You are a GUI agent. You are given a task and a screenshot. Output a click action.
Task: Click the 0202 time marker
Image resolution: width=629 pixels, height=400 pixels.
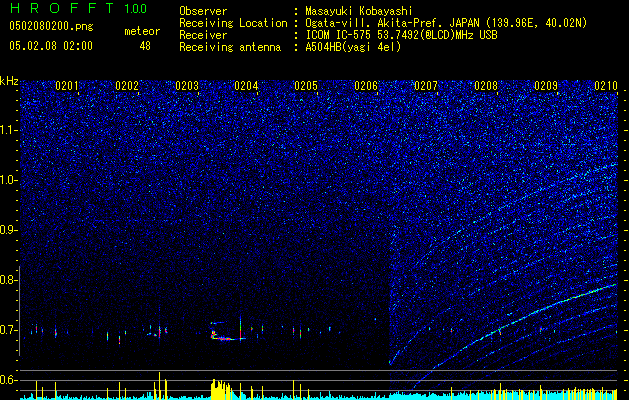pos(127,86)
